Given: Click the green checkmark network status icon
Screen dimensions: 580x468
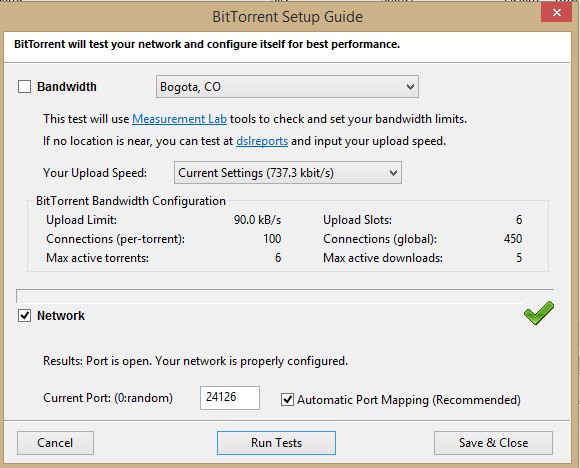Looking at the screenshot, I should (x=539, y=313).
